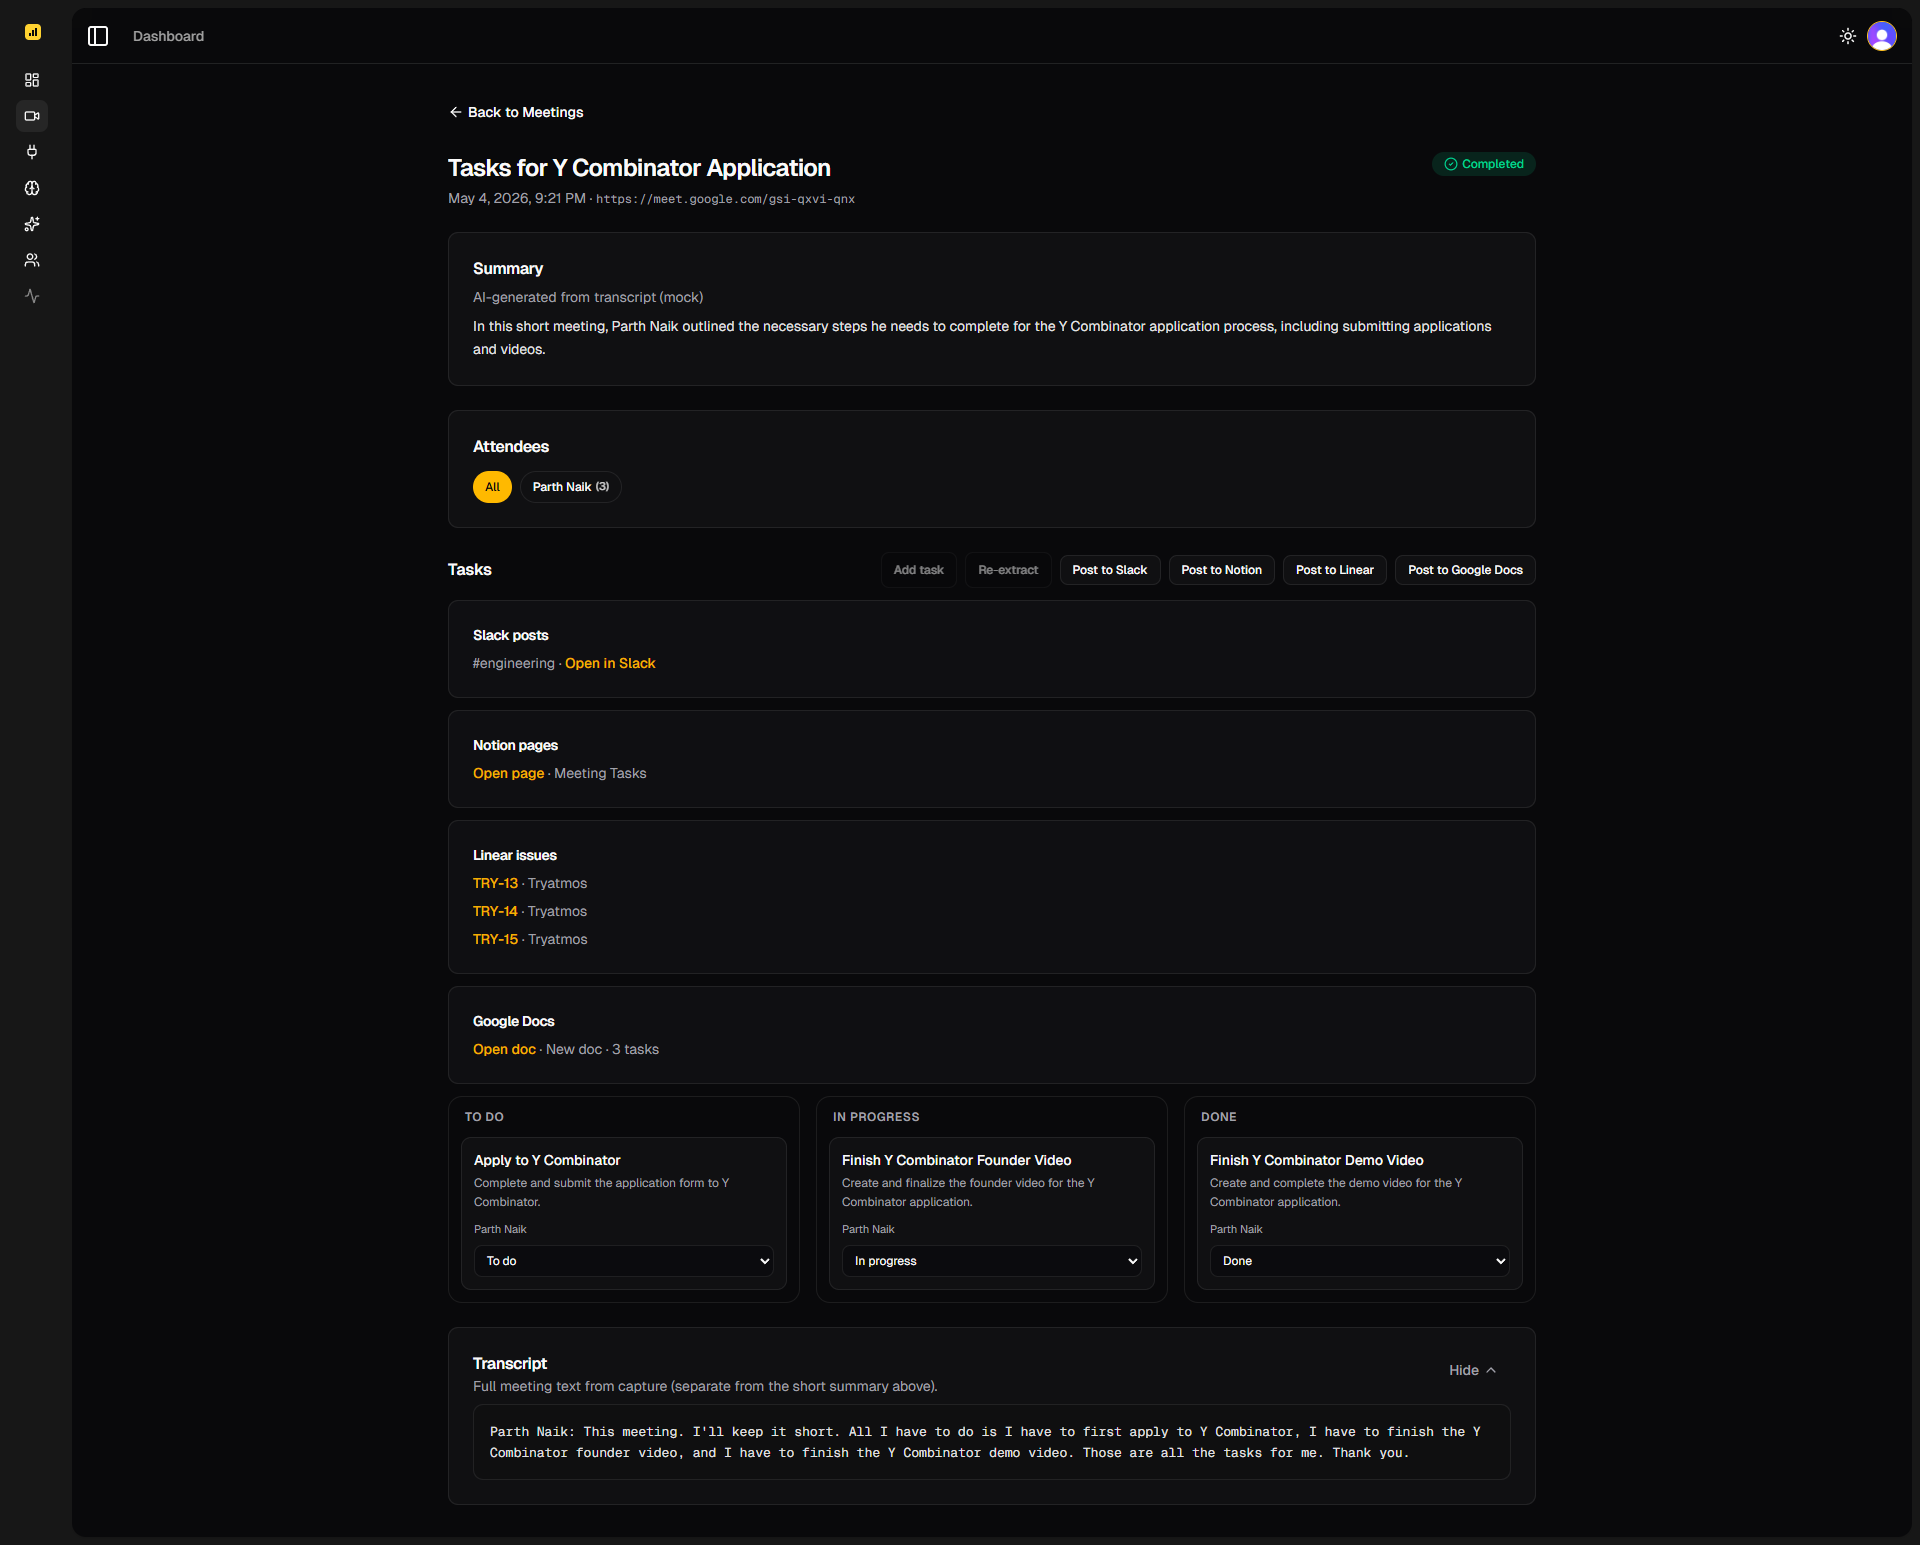
Task: Click Finish Y Combinator Founder Video title
Action: coord(956,1160)
